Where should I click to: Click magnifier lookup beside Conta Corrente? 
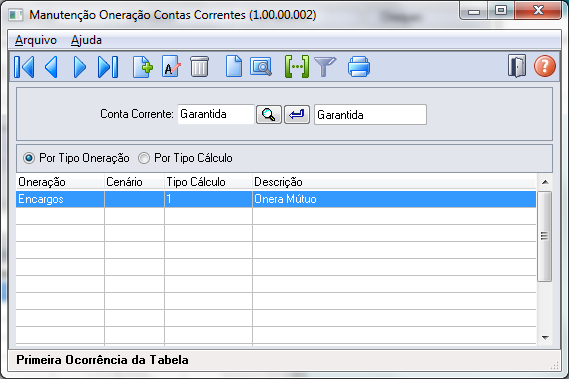click(x=269, y=115)
